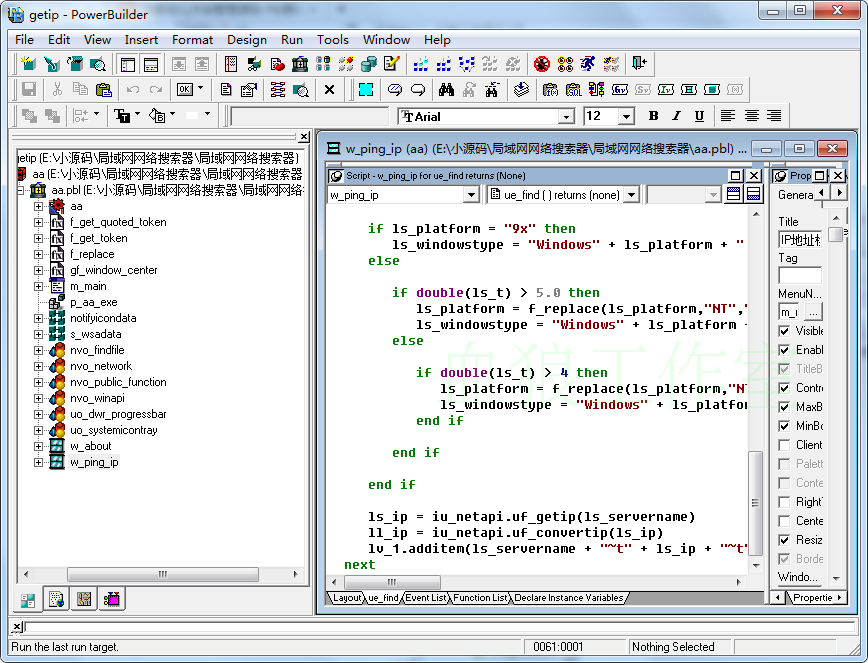Open the Design menu

tap(246, 40)
